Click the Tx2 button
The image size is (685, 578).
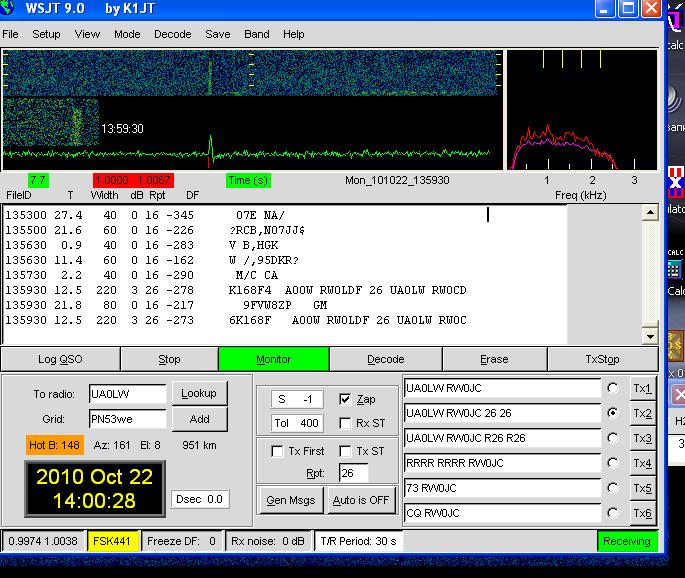tap(642, 413)
